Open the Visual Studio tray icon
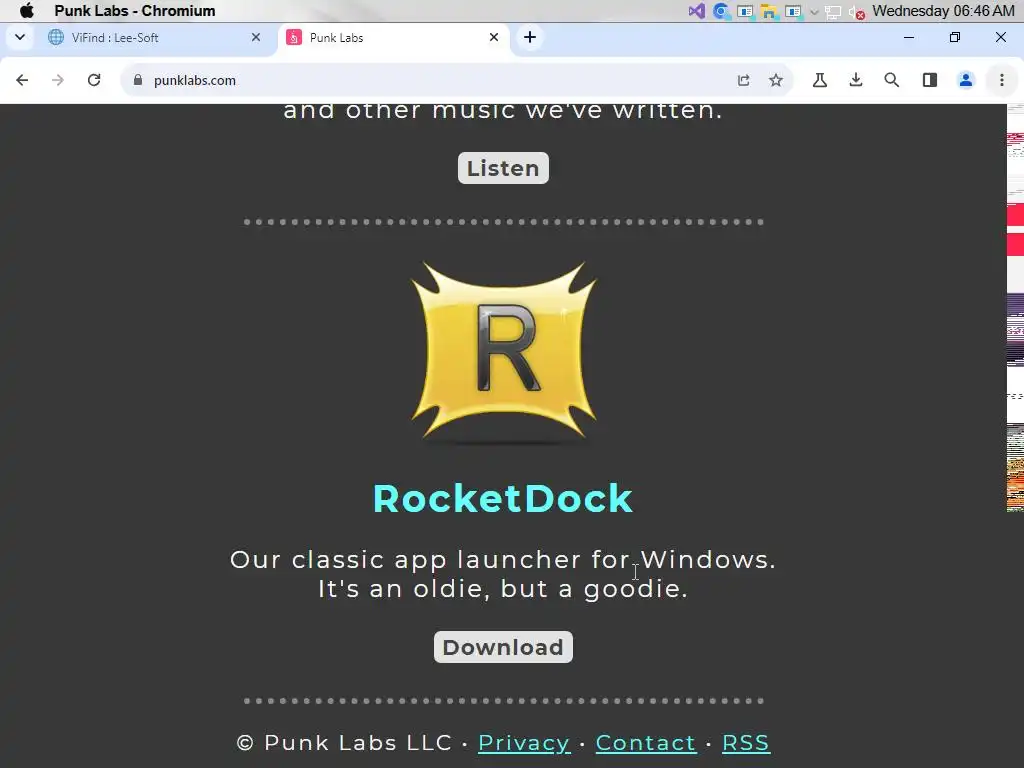 [x=696, y=11]
